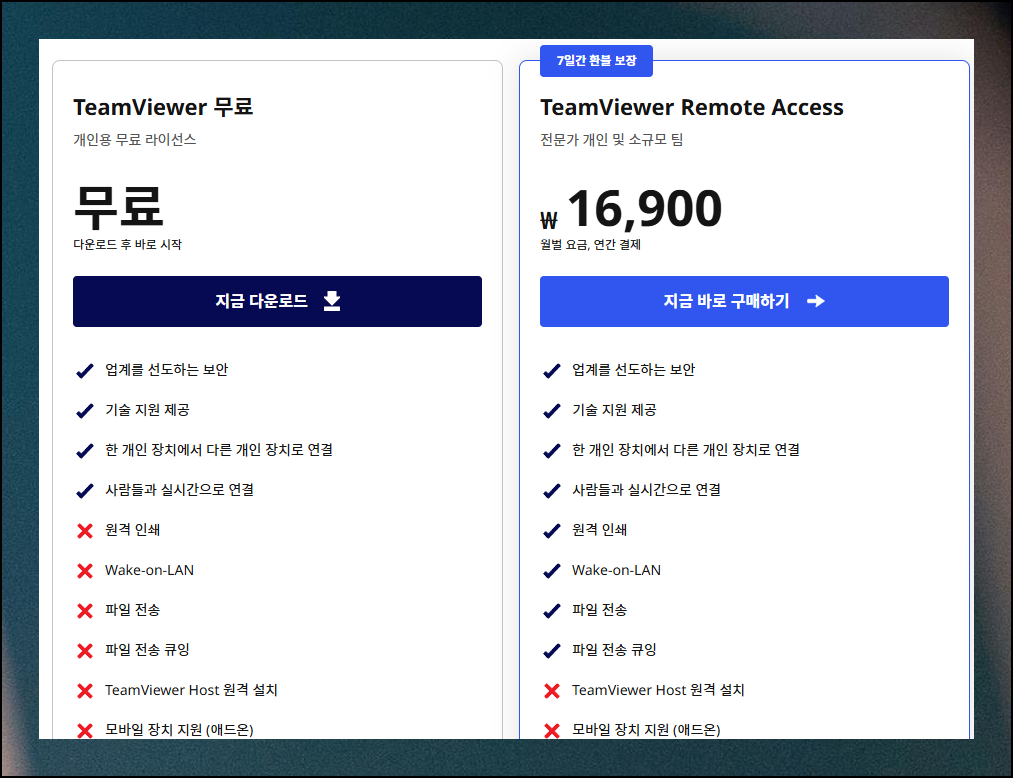1013x778 pixels.
Task: Click the 개인용 무료 라이선스 subtitle
Action: click(x=134, y=140)
